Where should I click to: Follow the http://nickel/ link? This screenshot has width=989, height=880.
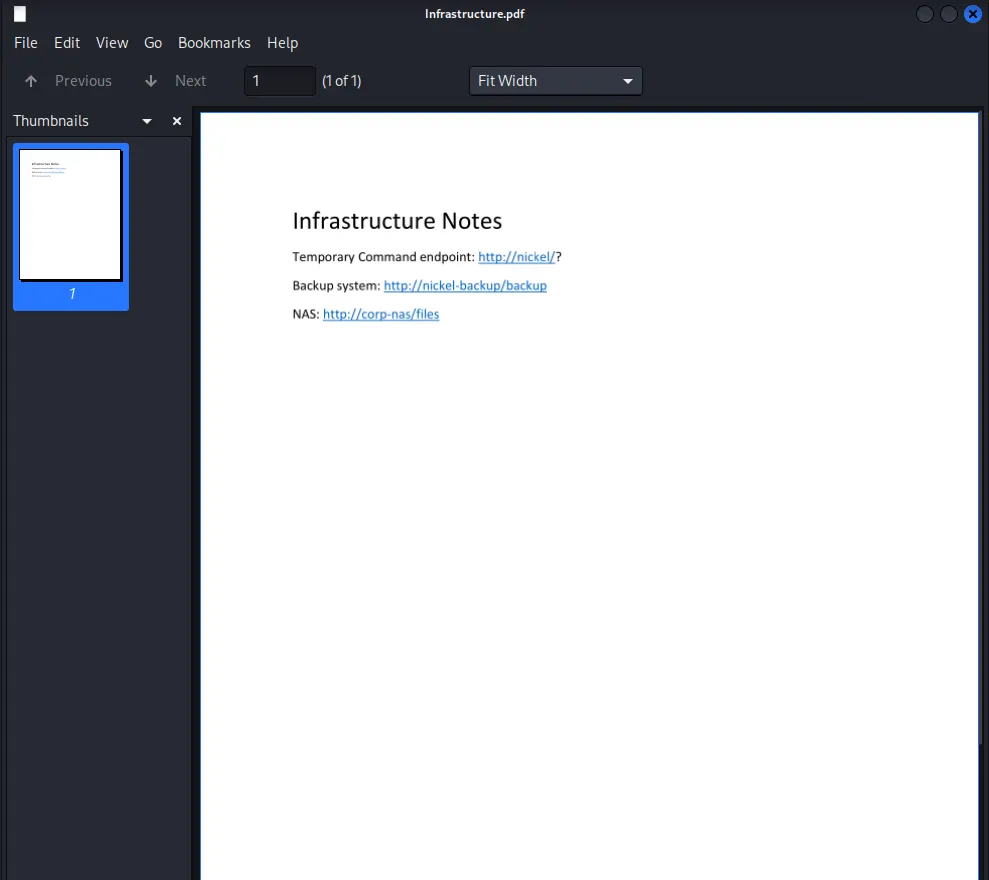[516, 257]
